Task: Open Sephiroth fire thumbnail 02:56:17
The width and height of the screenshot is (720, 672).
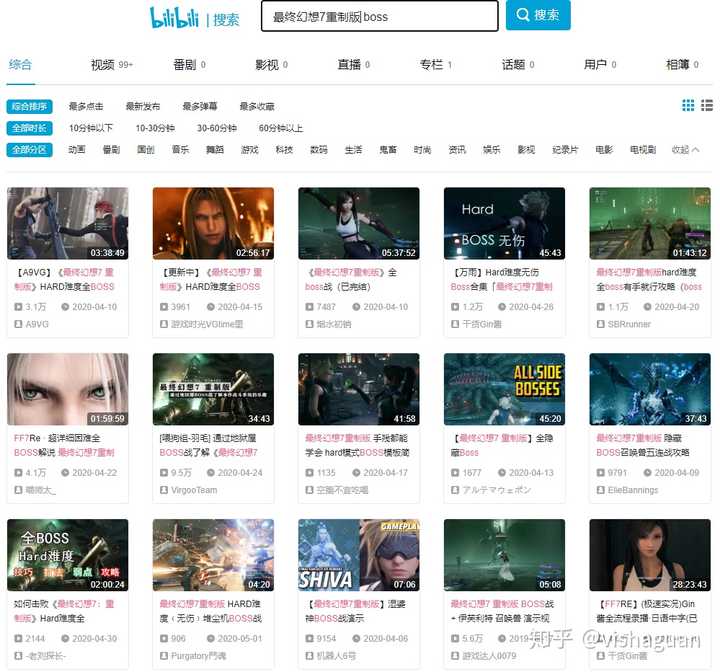Action: 213,223
